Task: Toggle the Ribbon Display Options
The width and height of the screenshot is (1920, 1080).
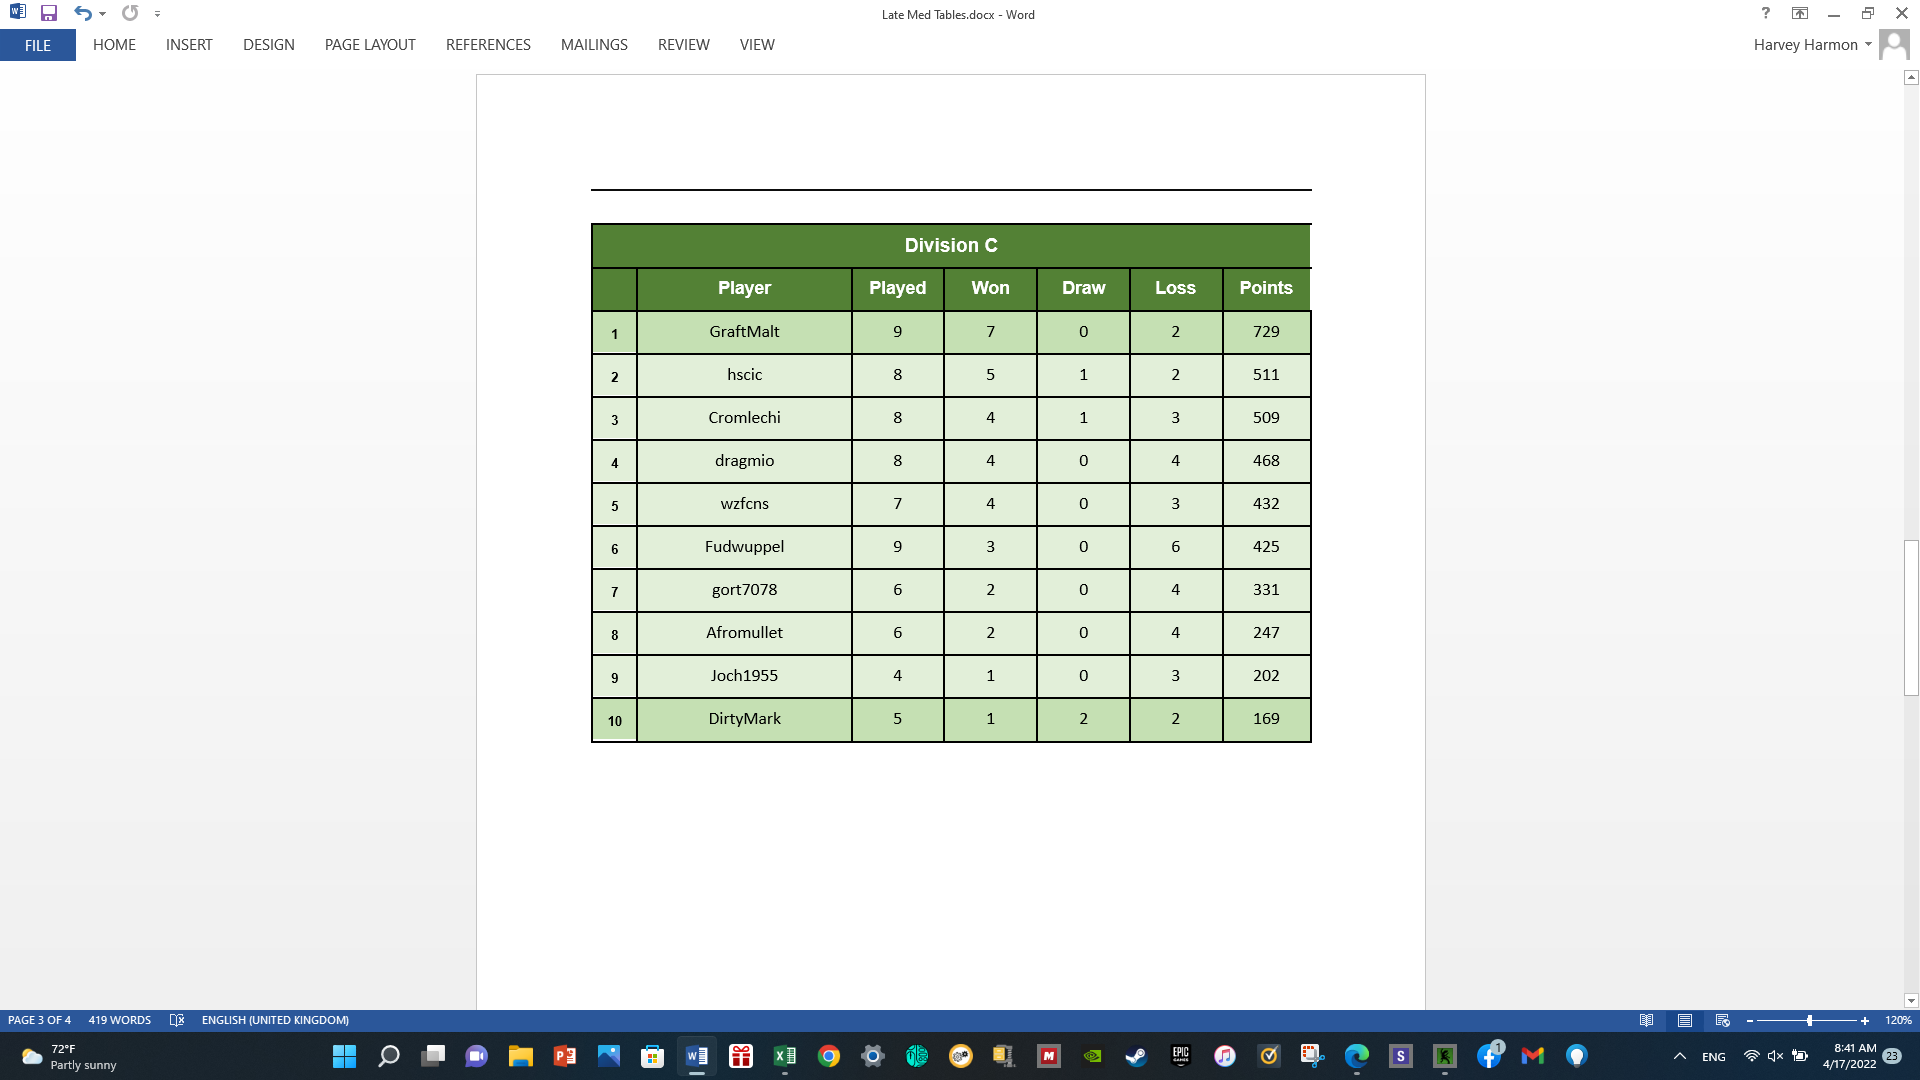Action: pos(1800,14)
